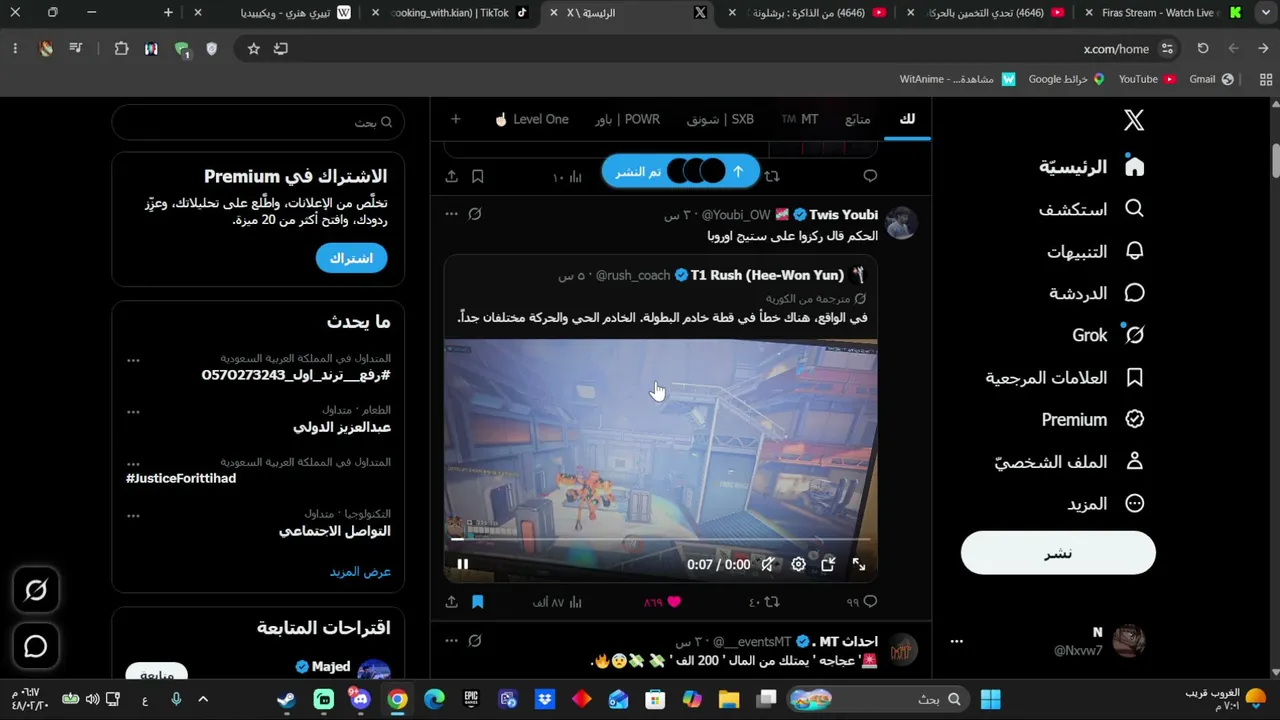The width and height of the screenshot is (1280, 720).
Task: Open options for trend التواصل الاجتماعي
Action: (x=133, y=515)
